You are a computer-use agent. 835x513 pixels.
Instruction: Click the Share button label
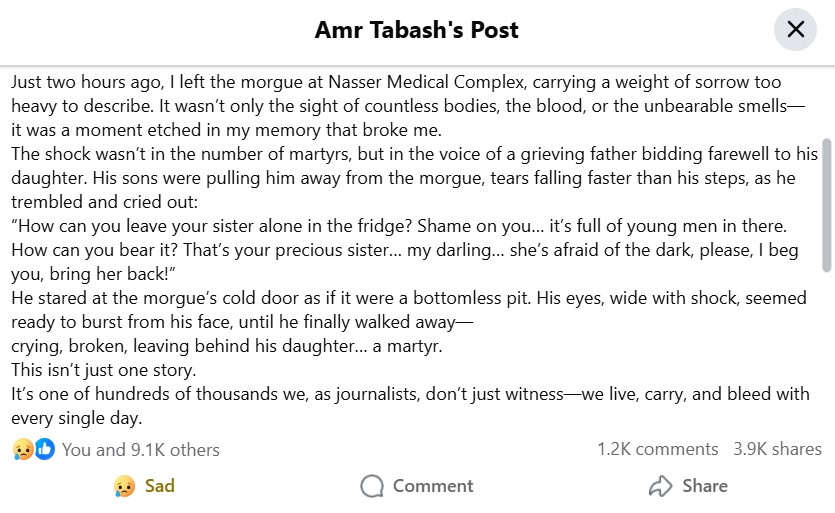tap(705, 486)
